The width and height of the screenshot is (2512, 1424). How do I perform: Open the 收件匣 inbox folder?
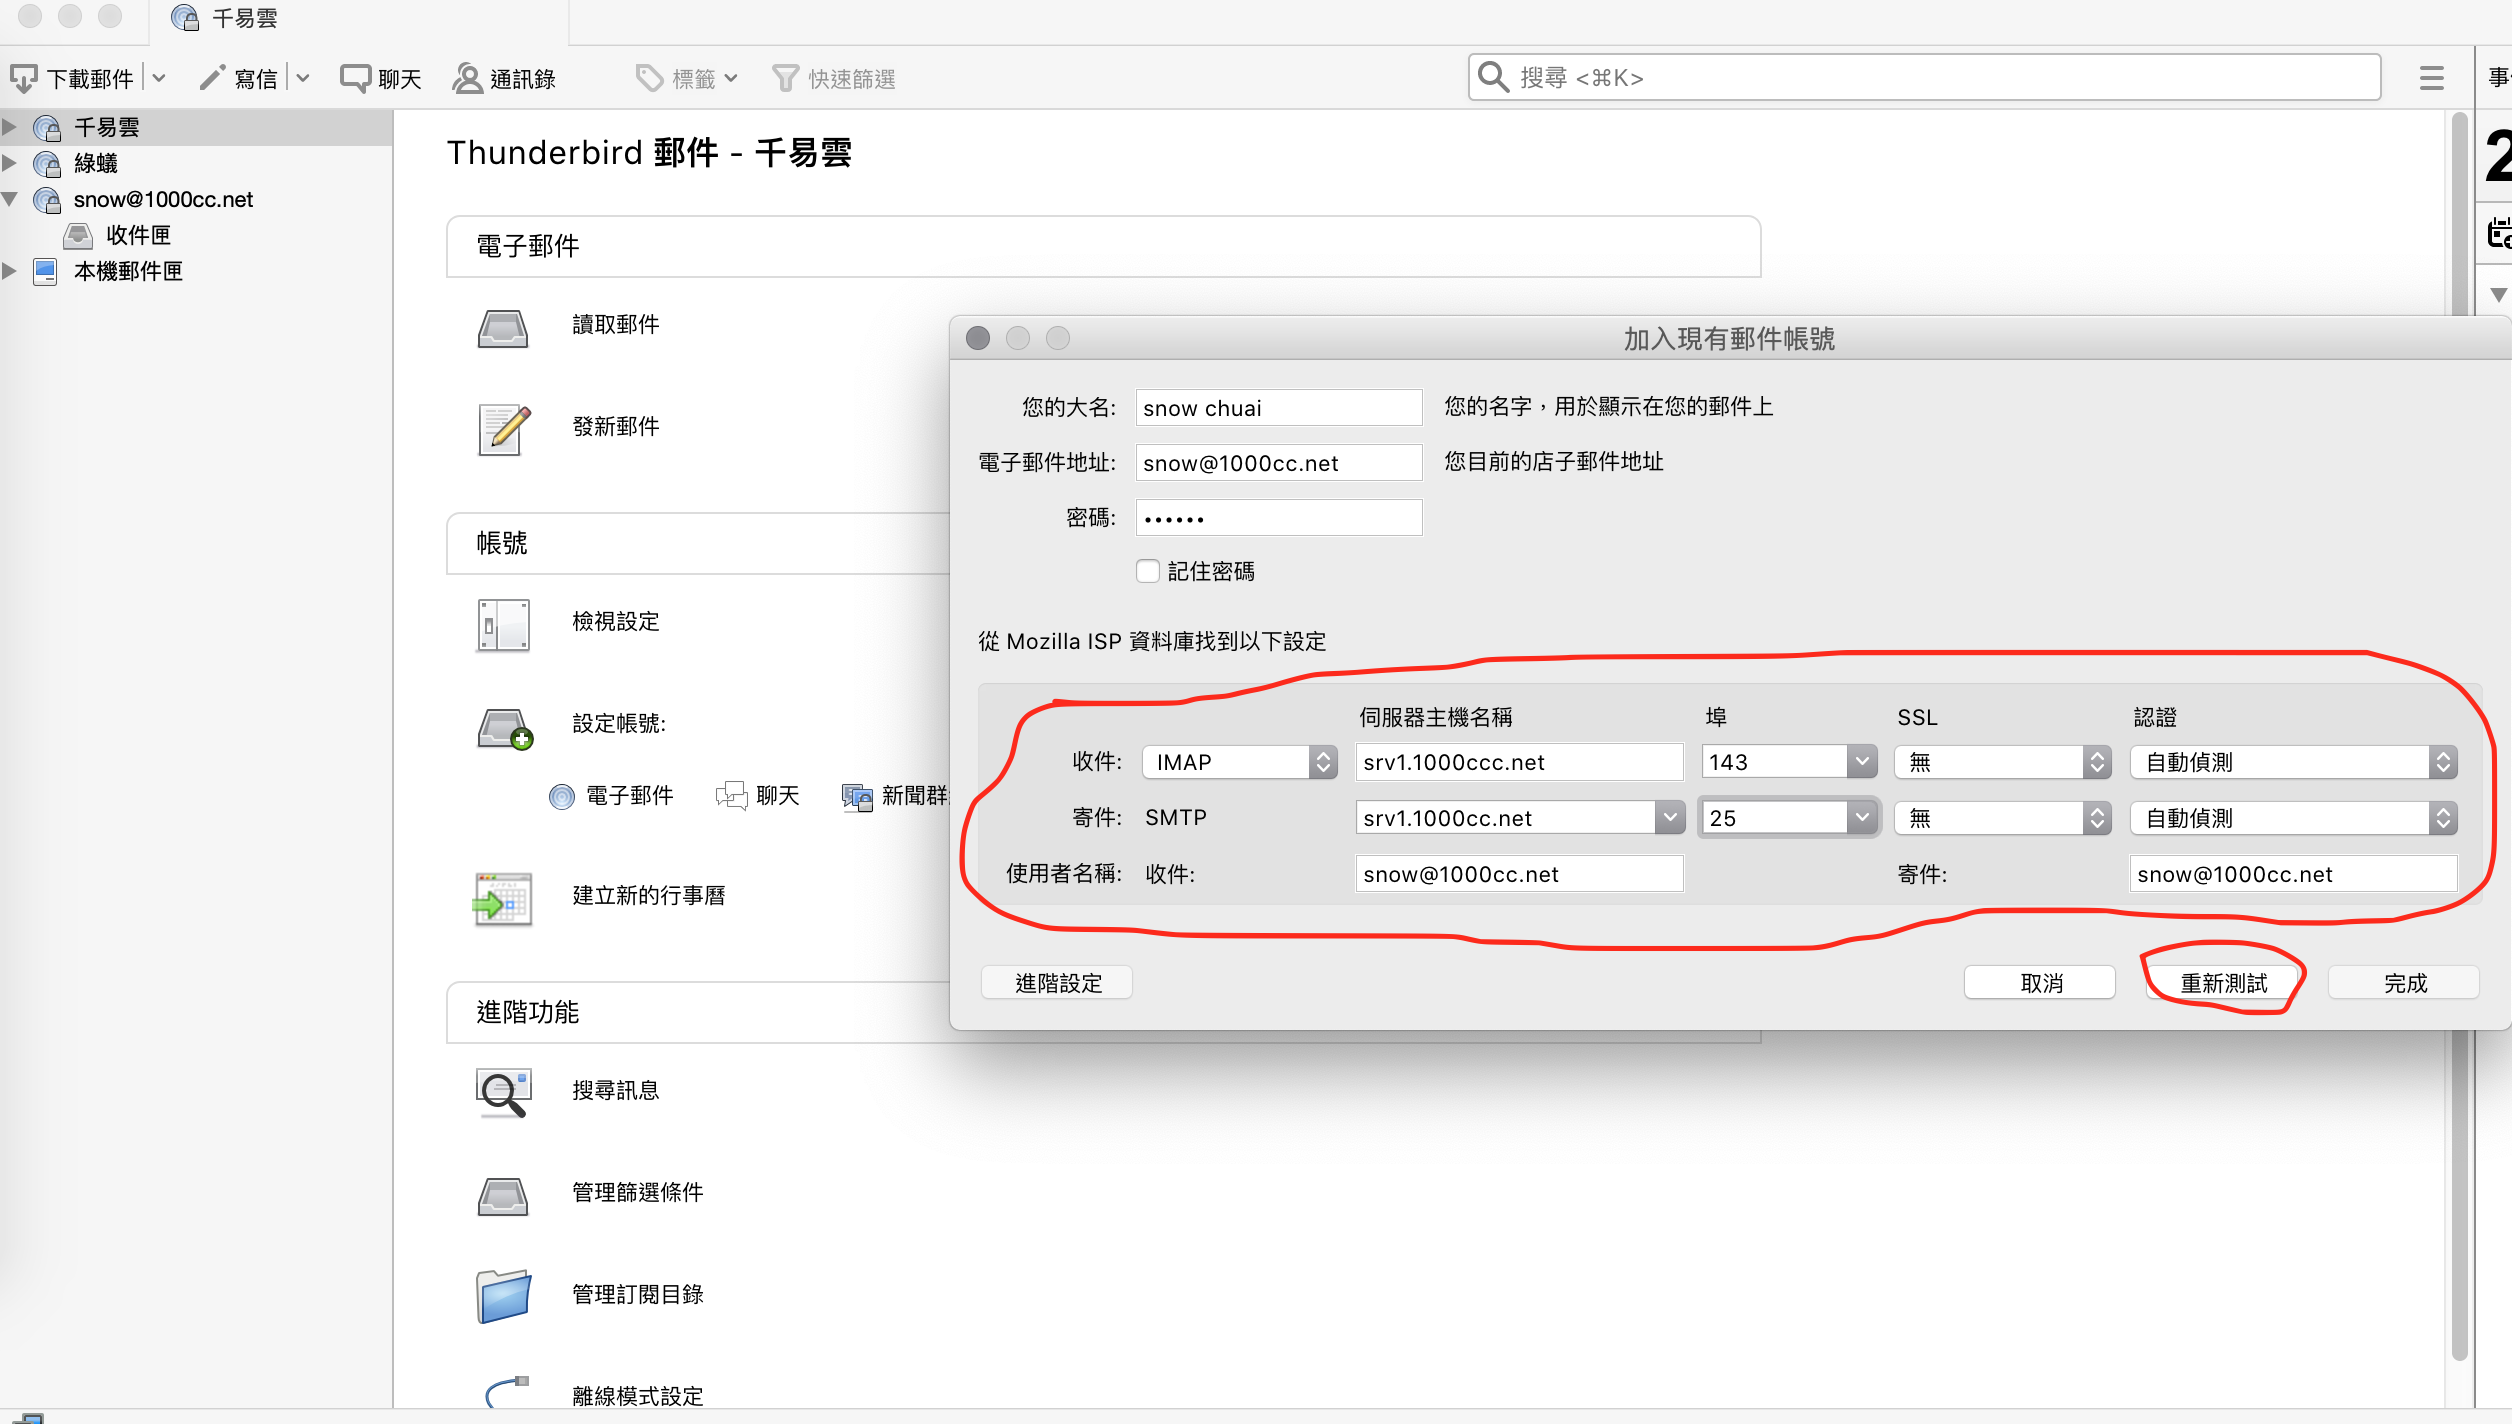tap(196, 235)
